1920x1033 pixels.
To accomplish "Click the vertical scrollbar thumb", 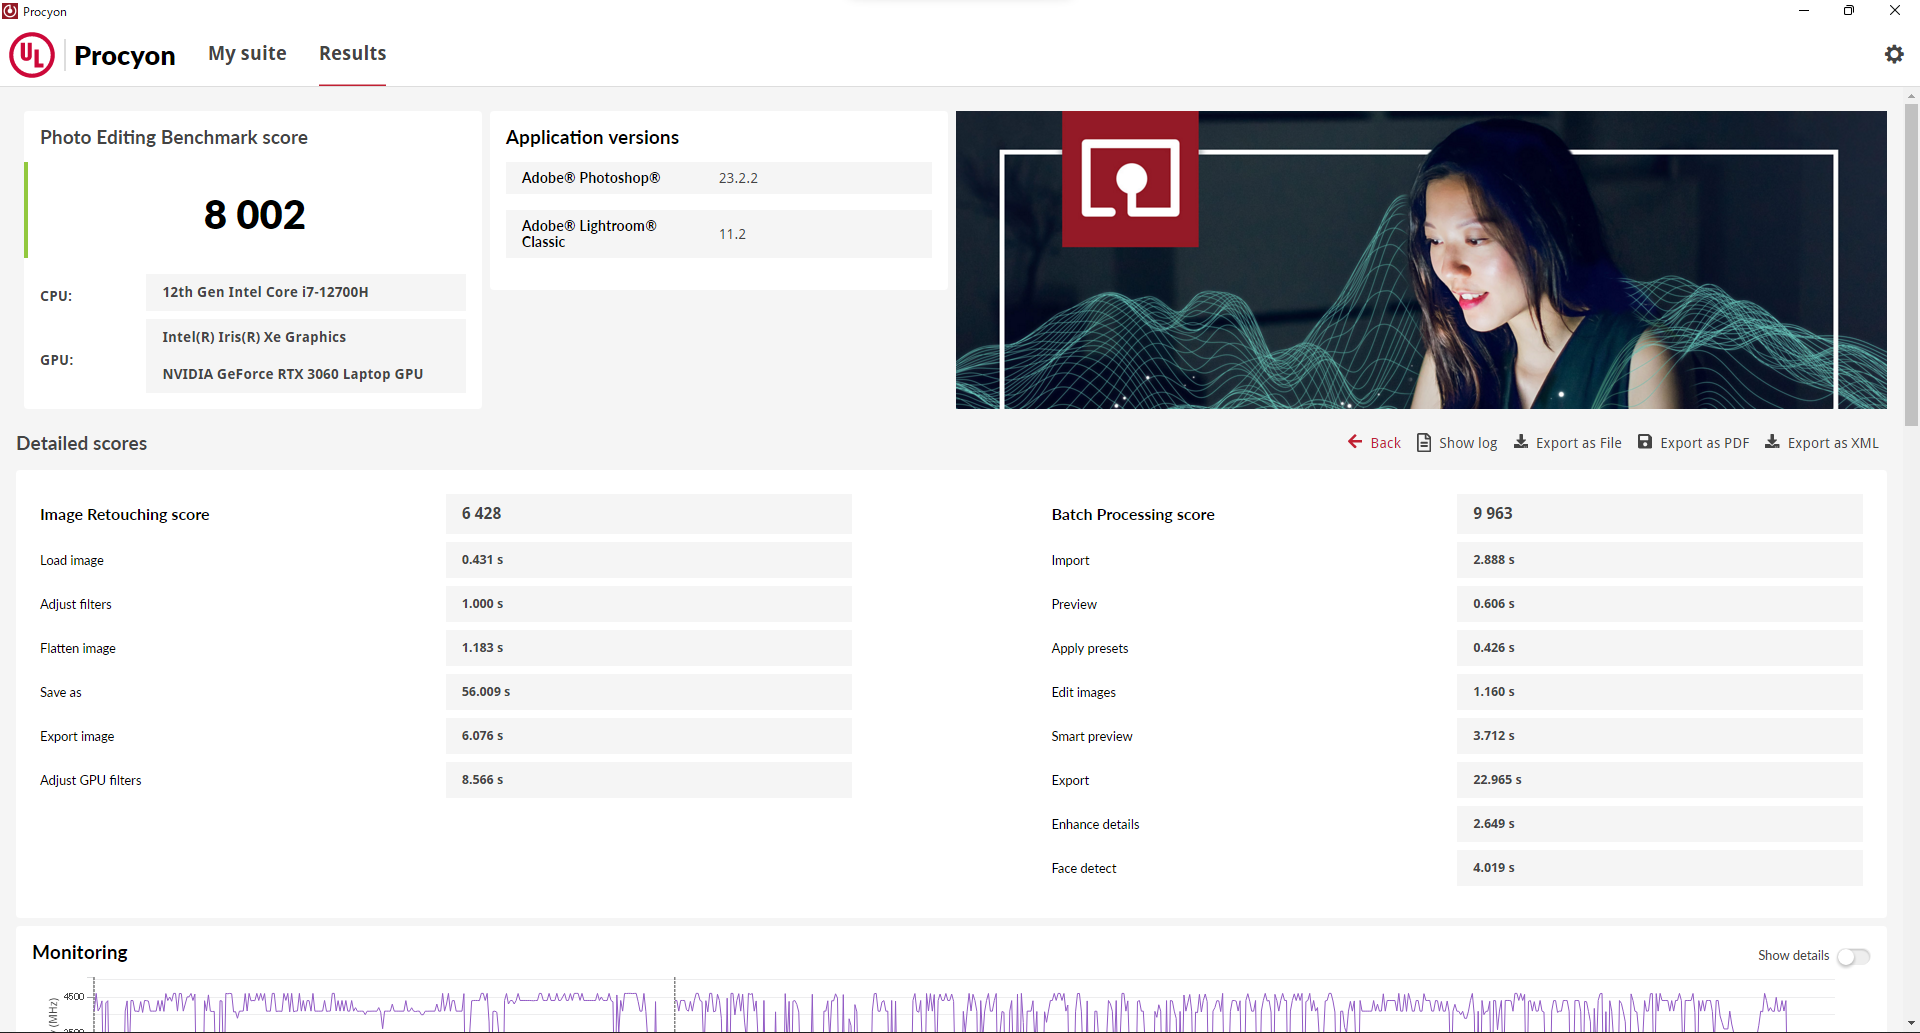I will [1911, 265].
